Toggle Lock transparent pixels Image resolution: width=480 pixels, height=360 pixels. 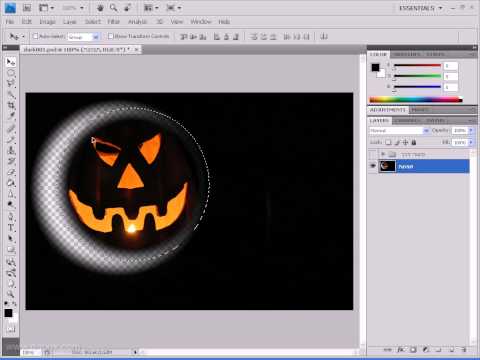click(388, 142)
